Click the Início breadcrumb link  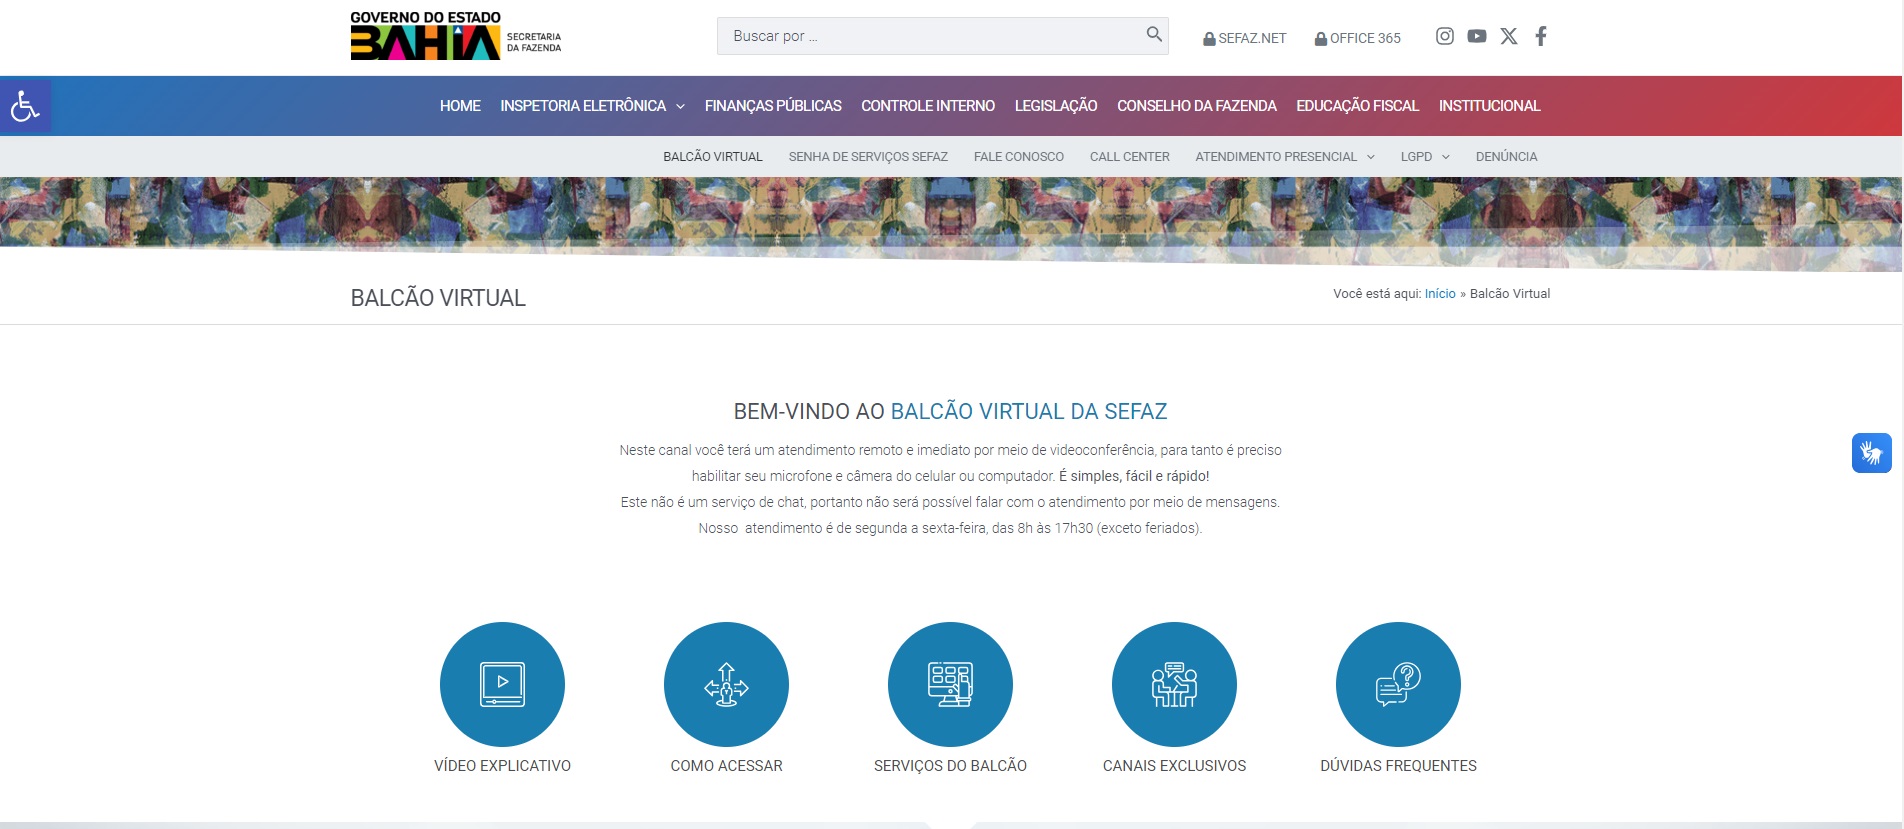click(1439, 294)
